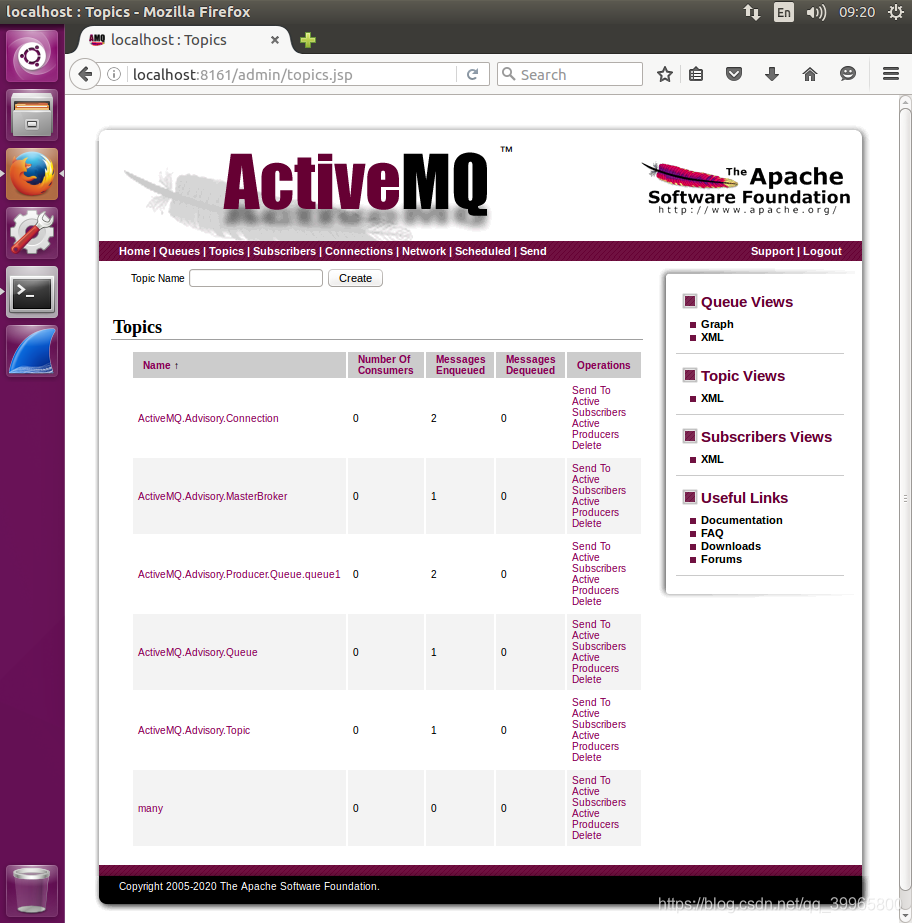
Task: Open the Ubuntu Dash search launcher
Action: [32, 57]
